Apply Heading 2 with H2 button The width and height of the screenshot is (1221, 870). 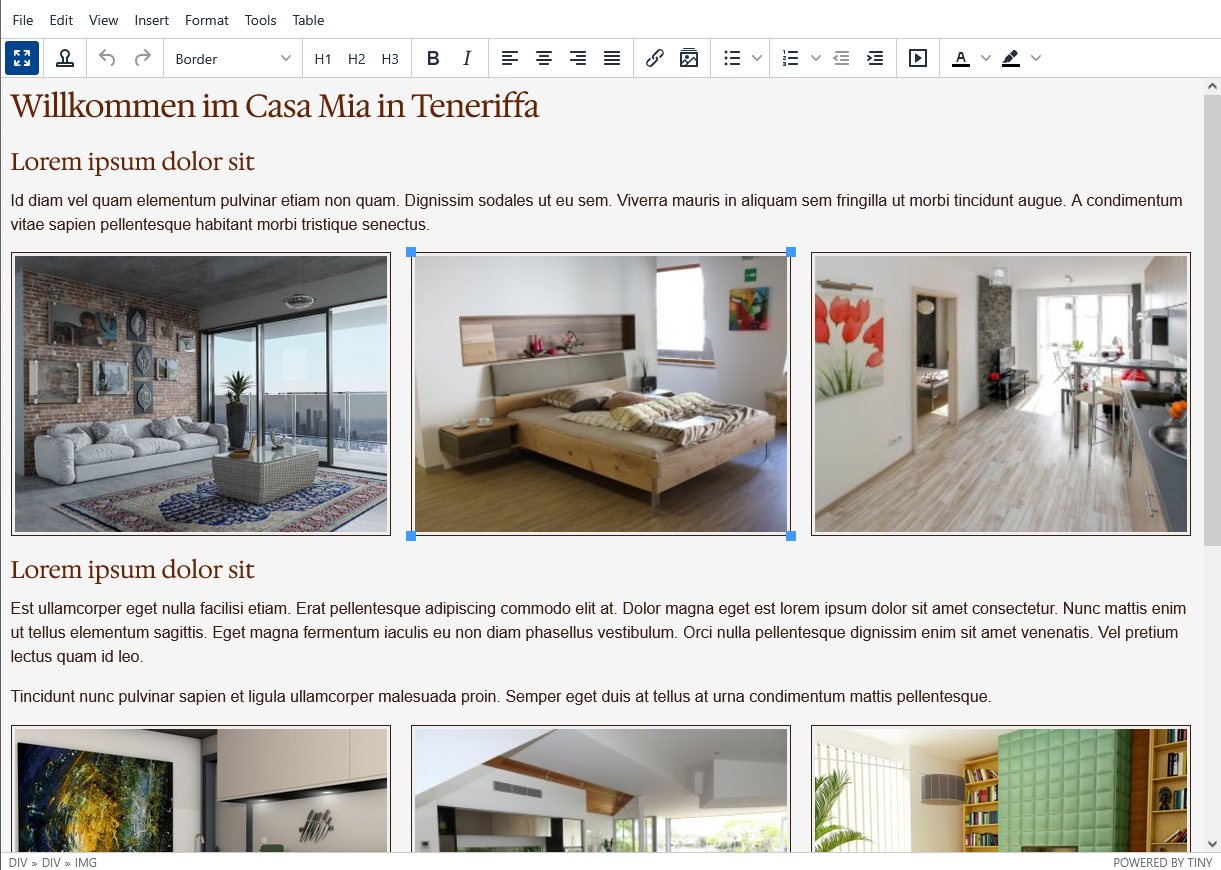point(357,59)
